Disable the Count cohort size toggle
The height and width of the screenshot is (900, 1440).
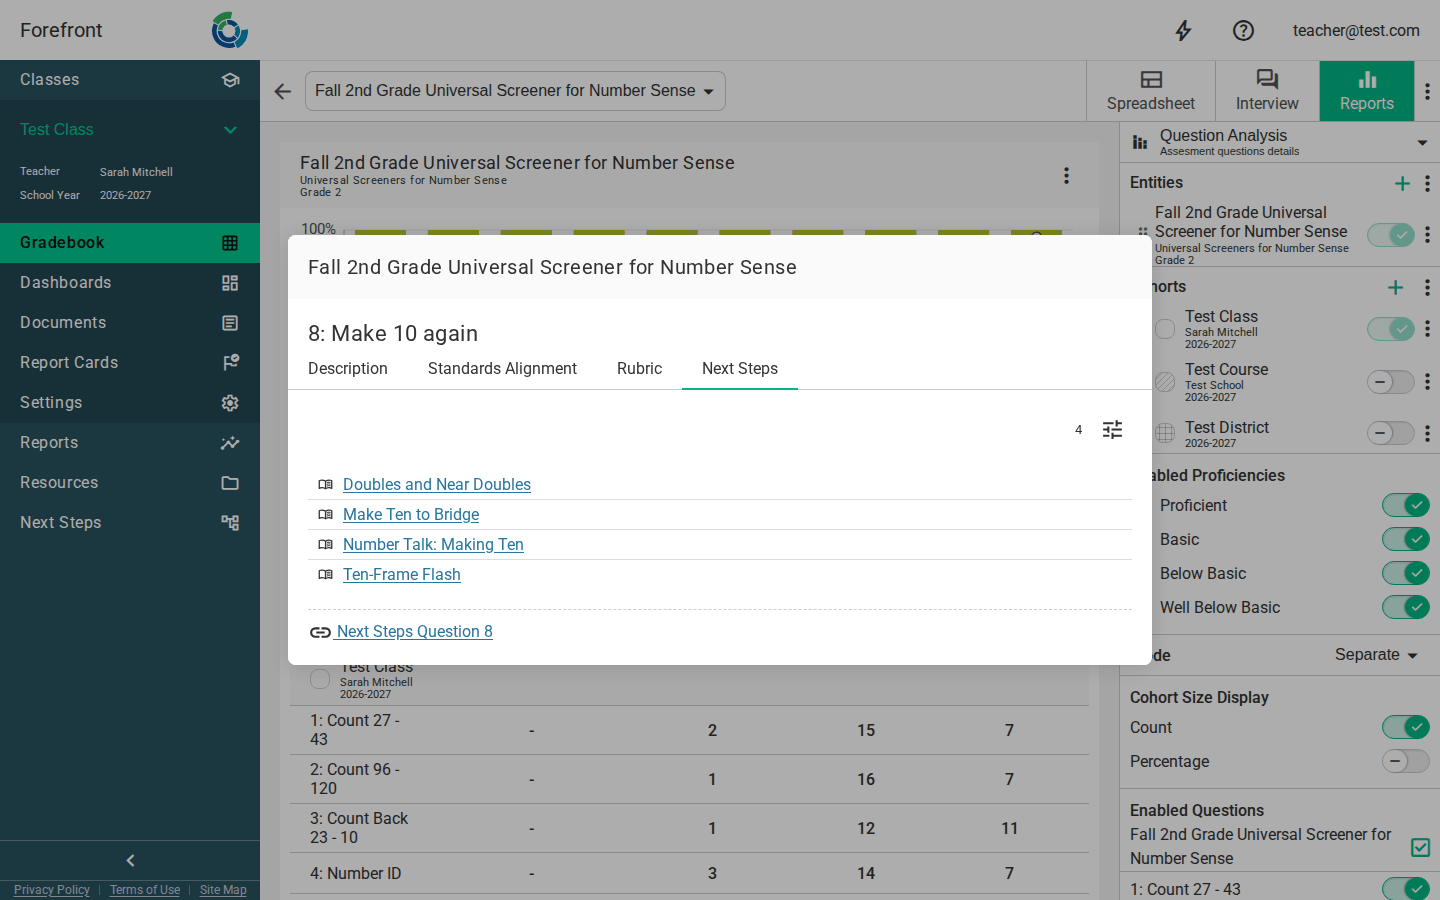coord(1405,727)
